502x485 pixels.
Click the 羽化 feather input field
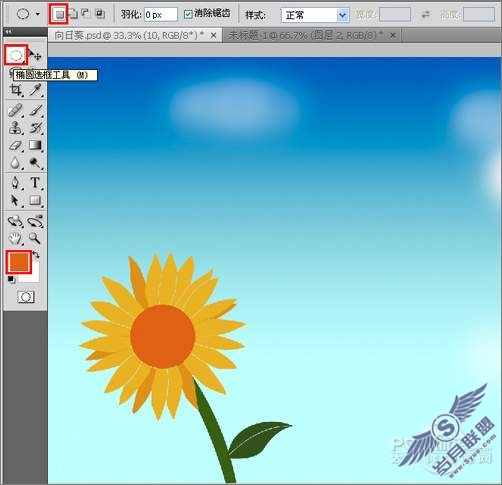coord(161,15)
